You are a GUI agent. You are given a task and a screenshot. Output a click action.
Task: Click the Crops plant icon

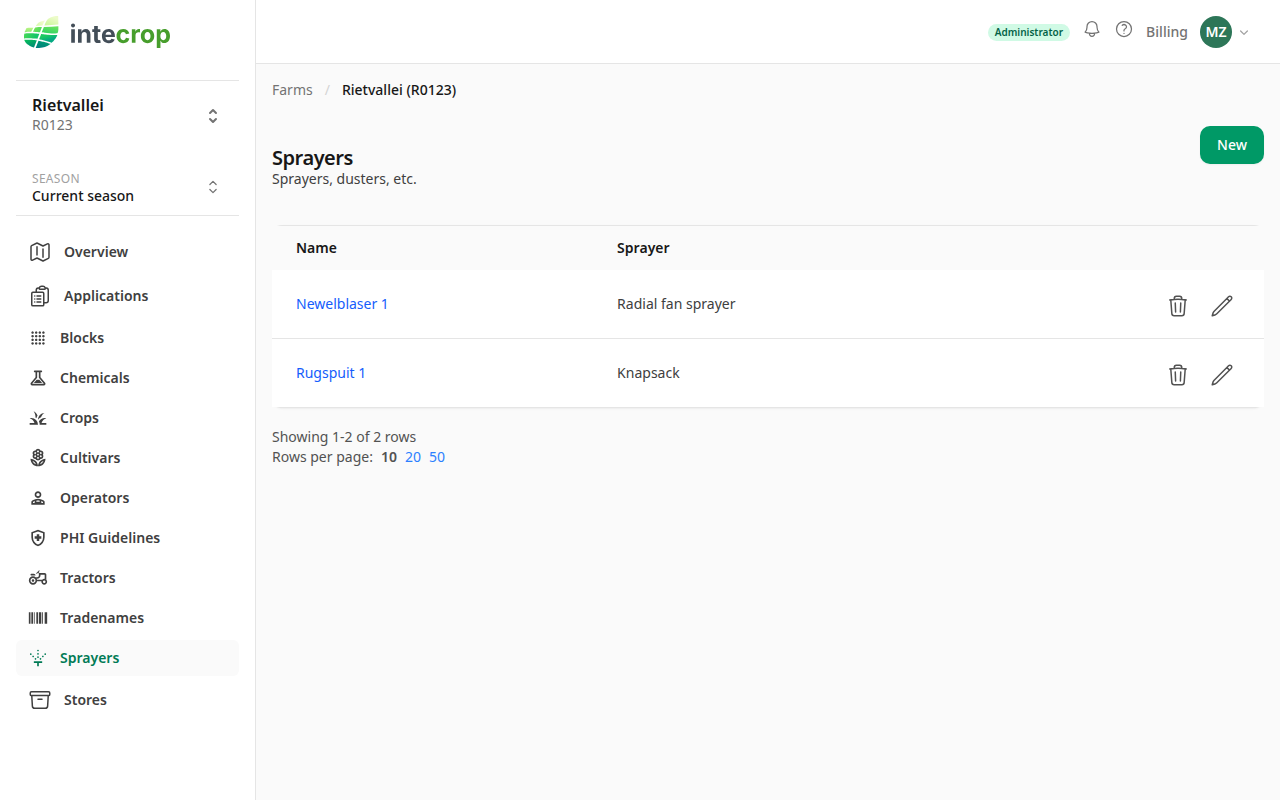(x=38, y=418)
